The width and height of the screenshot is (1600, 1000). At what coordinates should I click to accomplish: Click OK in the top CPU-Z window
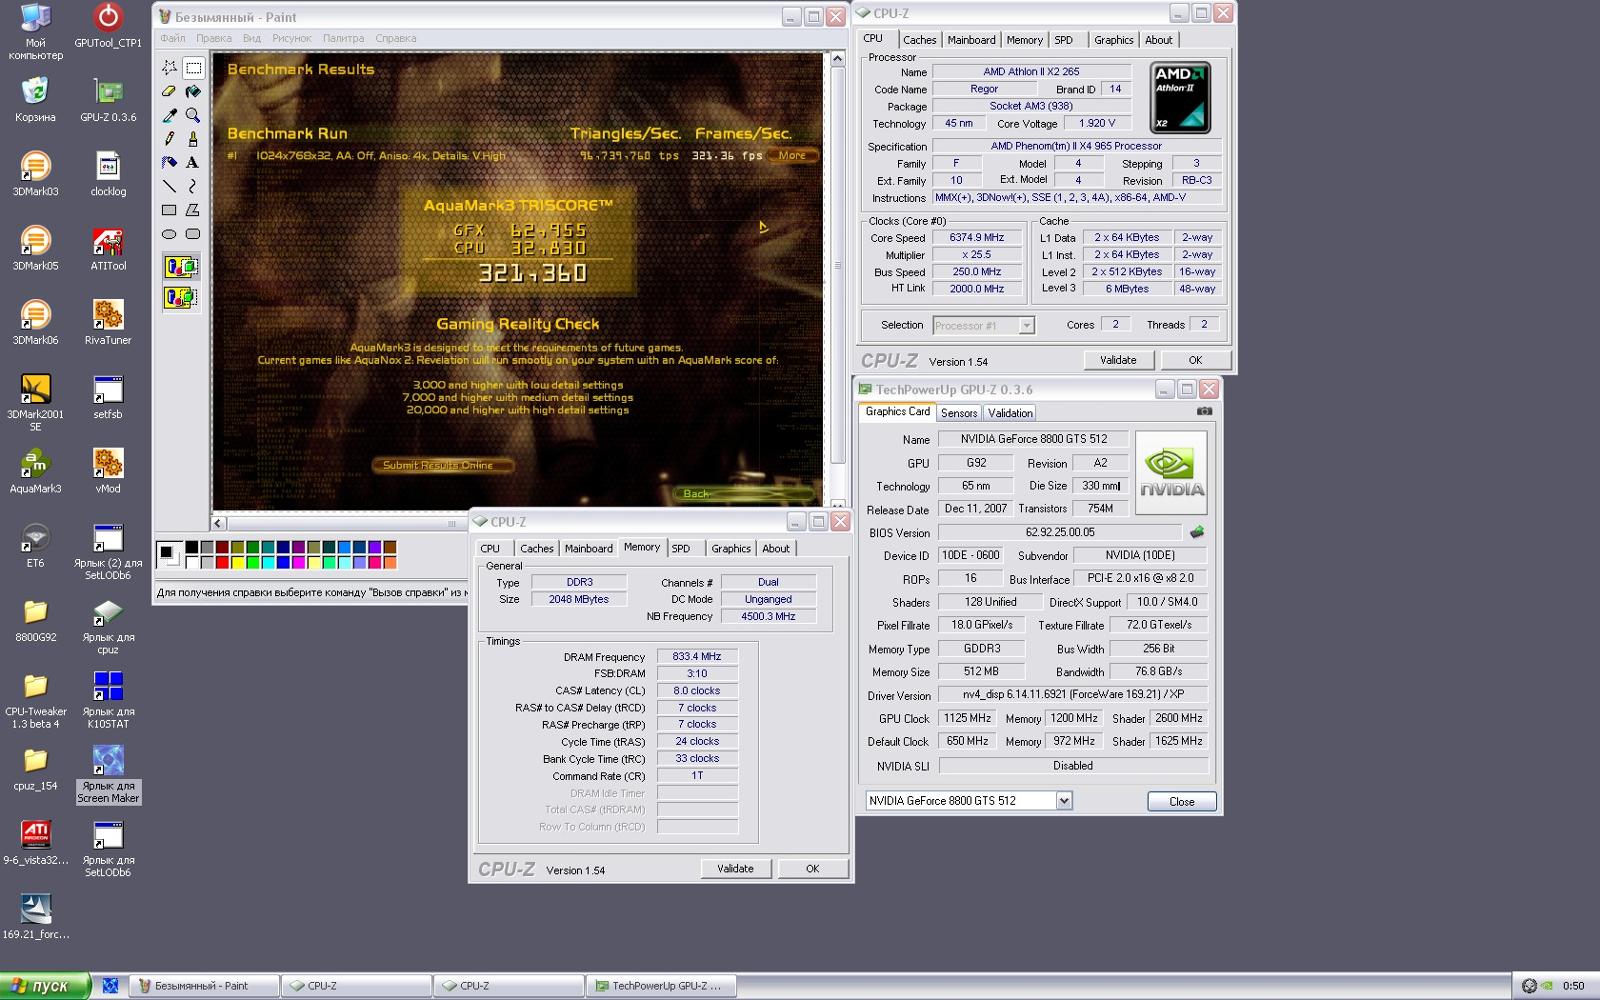(x=1195, y=360)
